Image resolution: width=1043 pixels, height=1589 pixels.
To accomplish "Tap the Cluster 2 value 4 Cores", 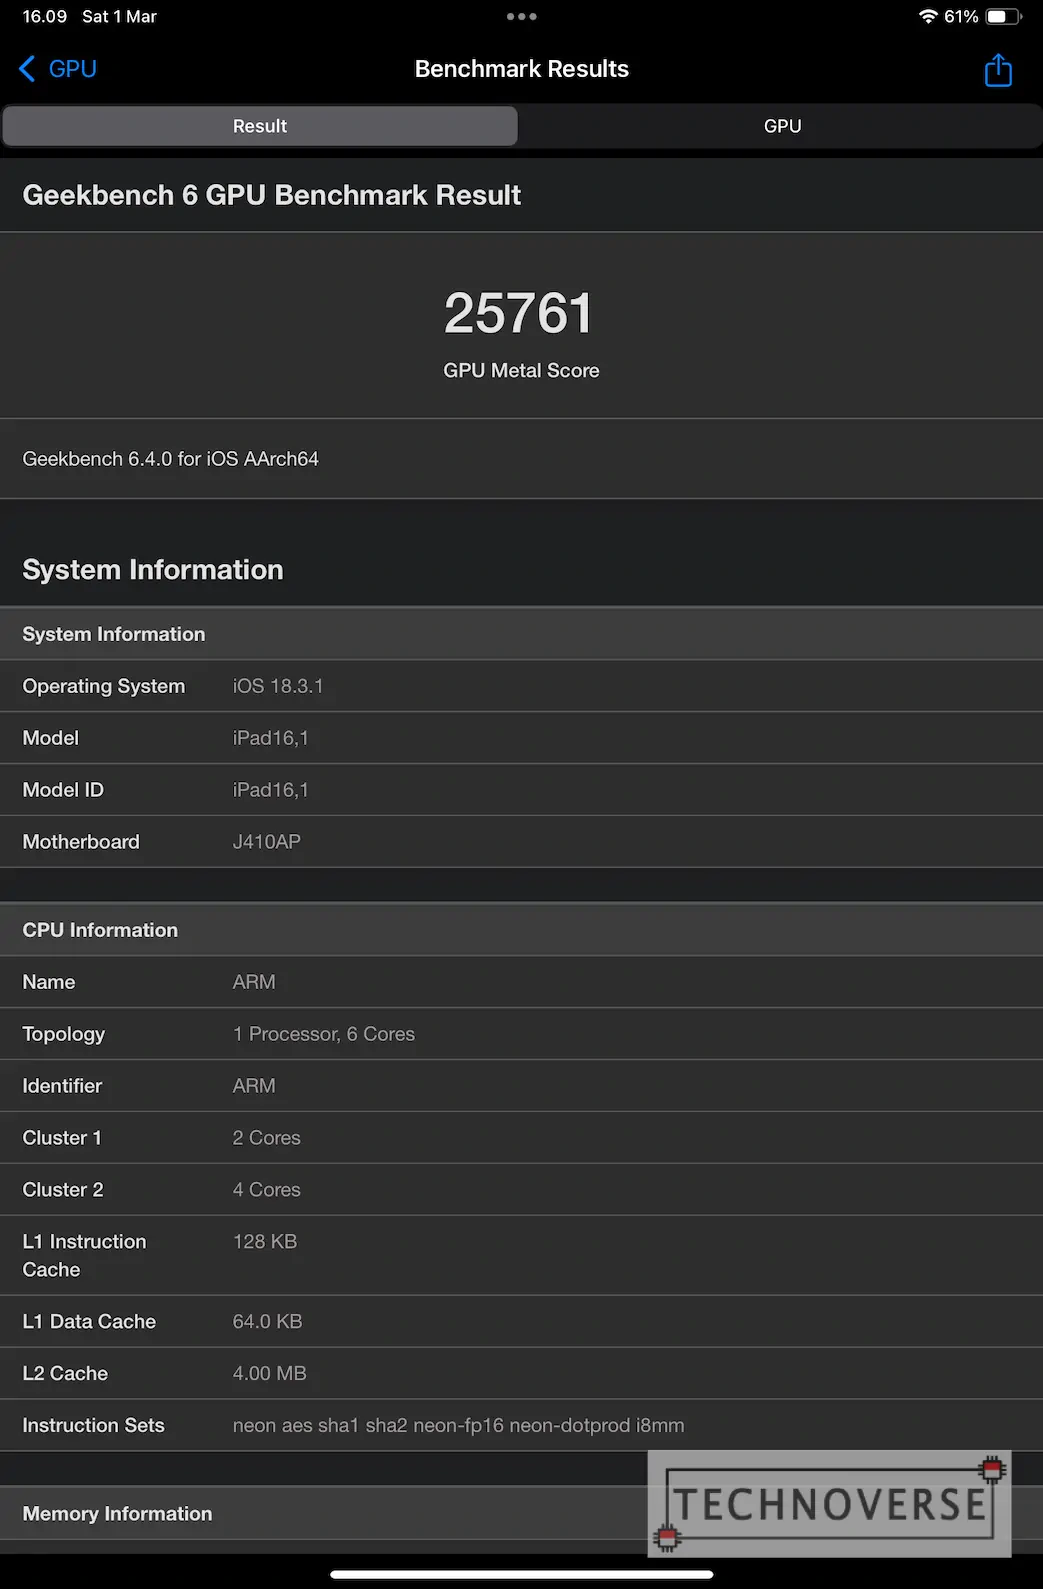I will 267,1190.
